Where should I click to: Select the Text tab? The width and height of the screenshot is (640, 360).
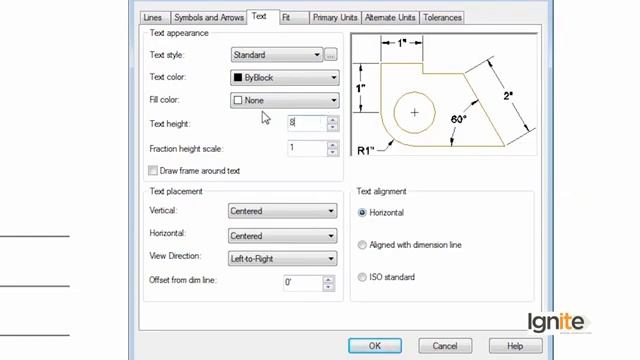(x=263, y=17)
